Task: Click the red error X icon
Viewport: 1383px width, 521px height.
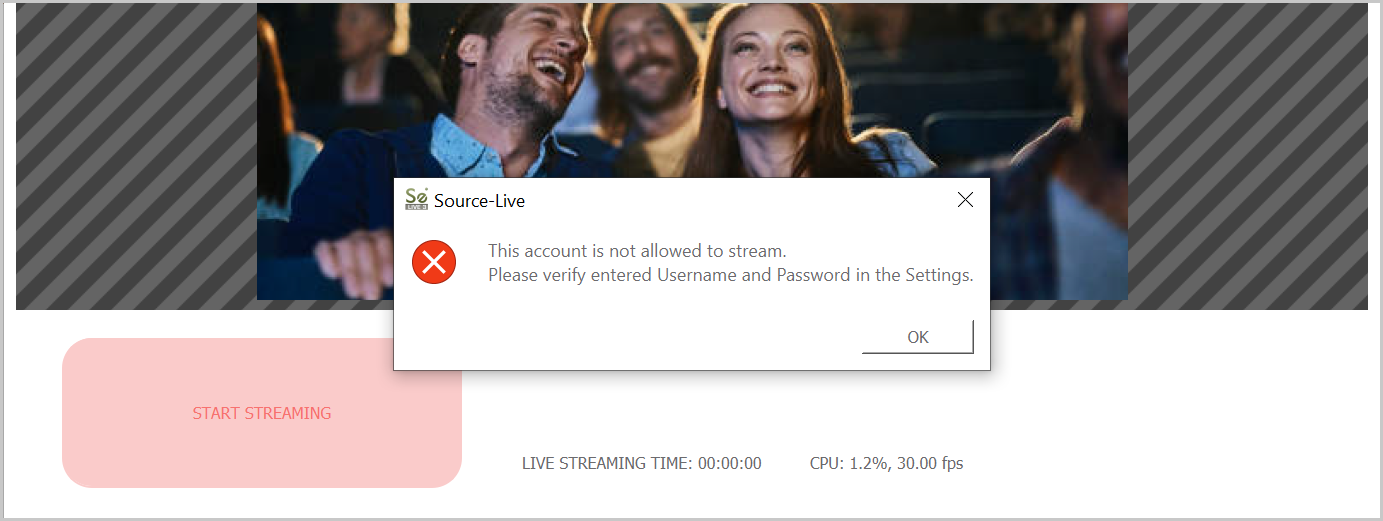Action: (x=434, y=263)
